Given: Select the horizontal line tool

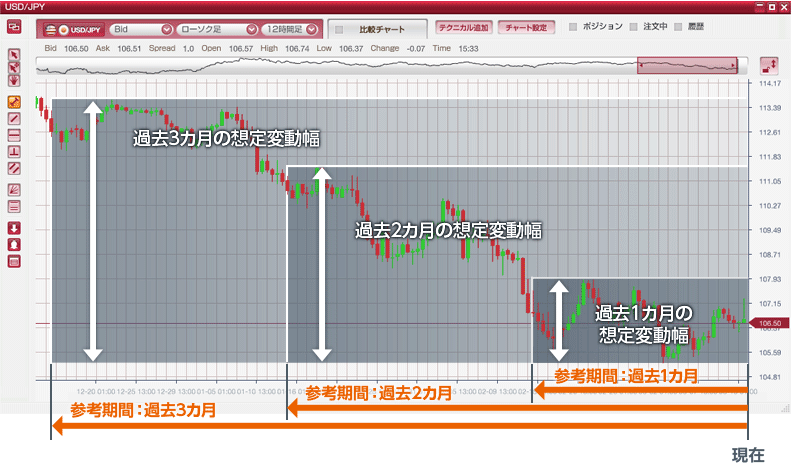Looking at the screenshot, I should pos(14,134).
